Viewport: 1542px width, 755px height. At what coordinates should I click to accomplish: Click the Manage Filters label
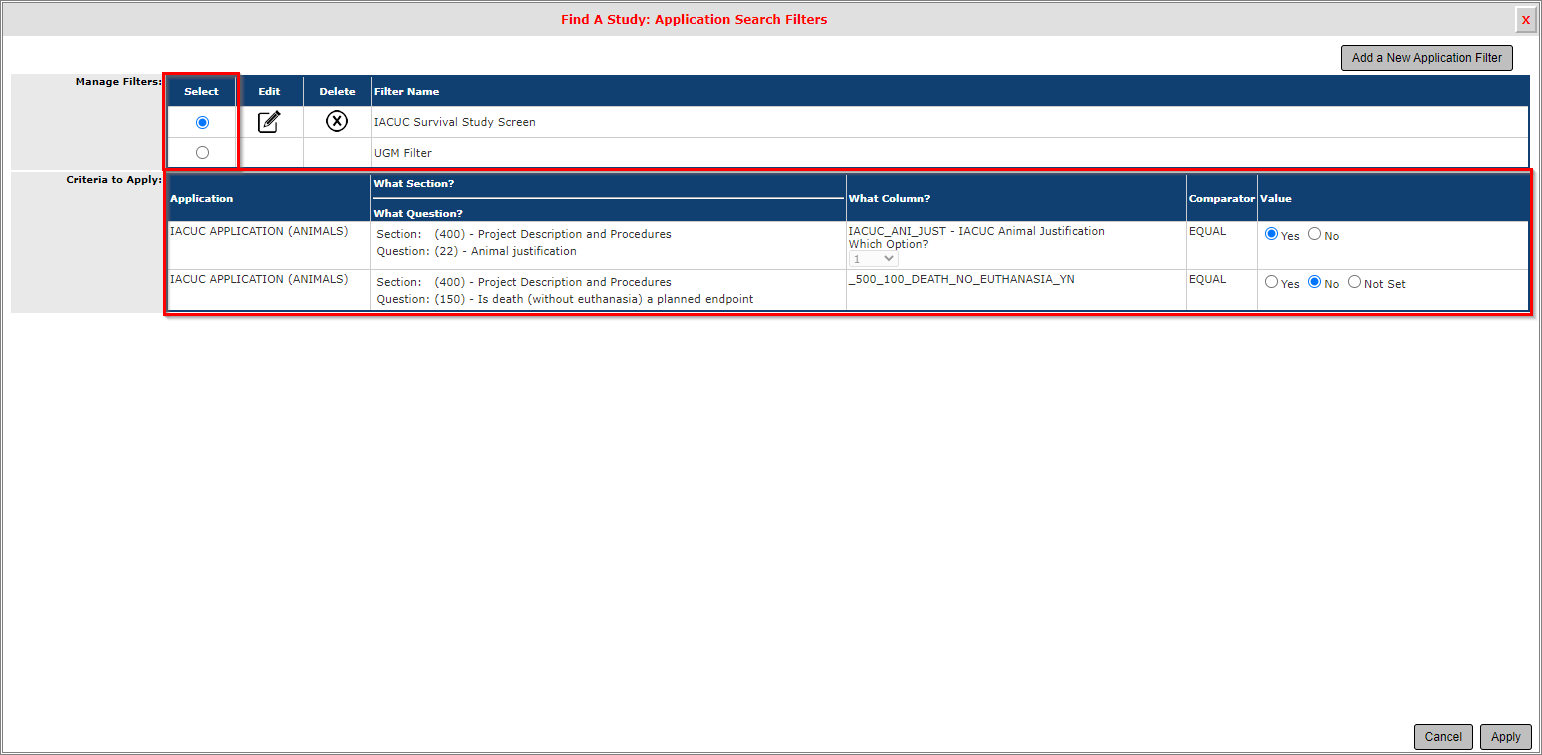pyautogui.click(x=118, y=81)
